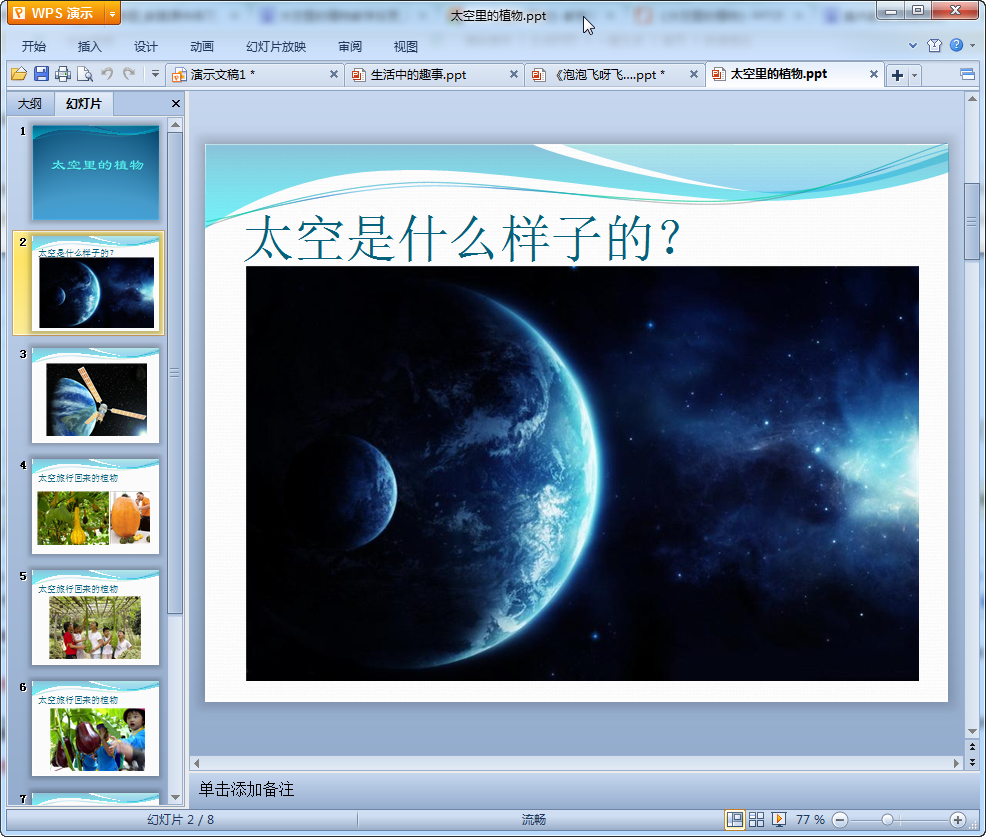Close the 《泡泡飞呀飞 document tab
The width and height of the screenshot is (986, 837).
[694, 74]
